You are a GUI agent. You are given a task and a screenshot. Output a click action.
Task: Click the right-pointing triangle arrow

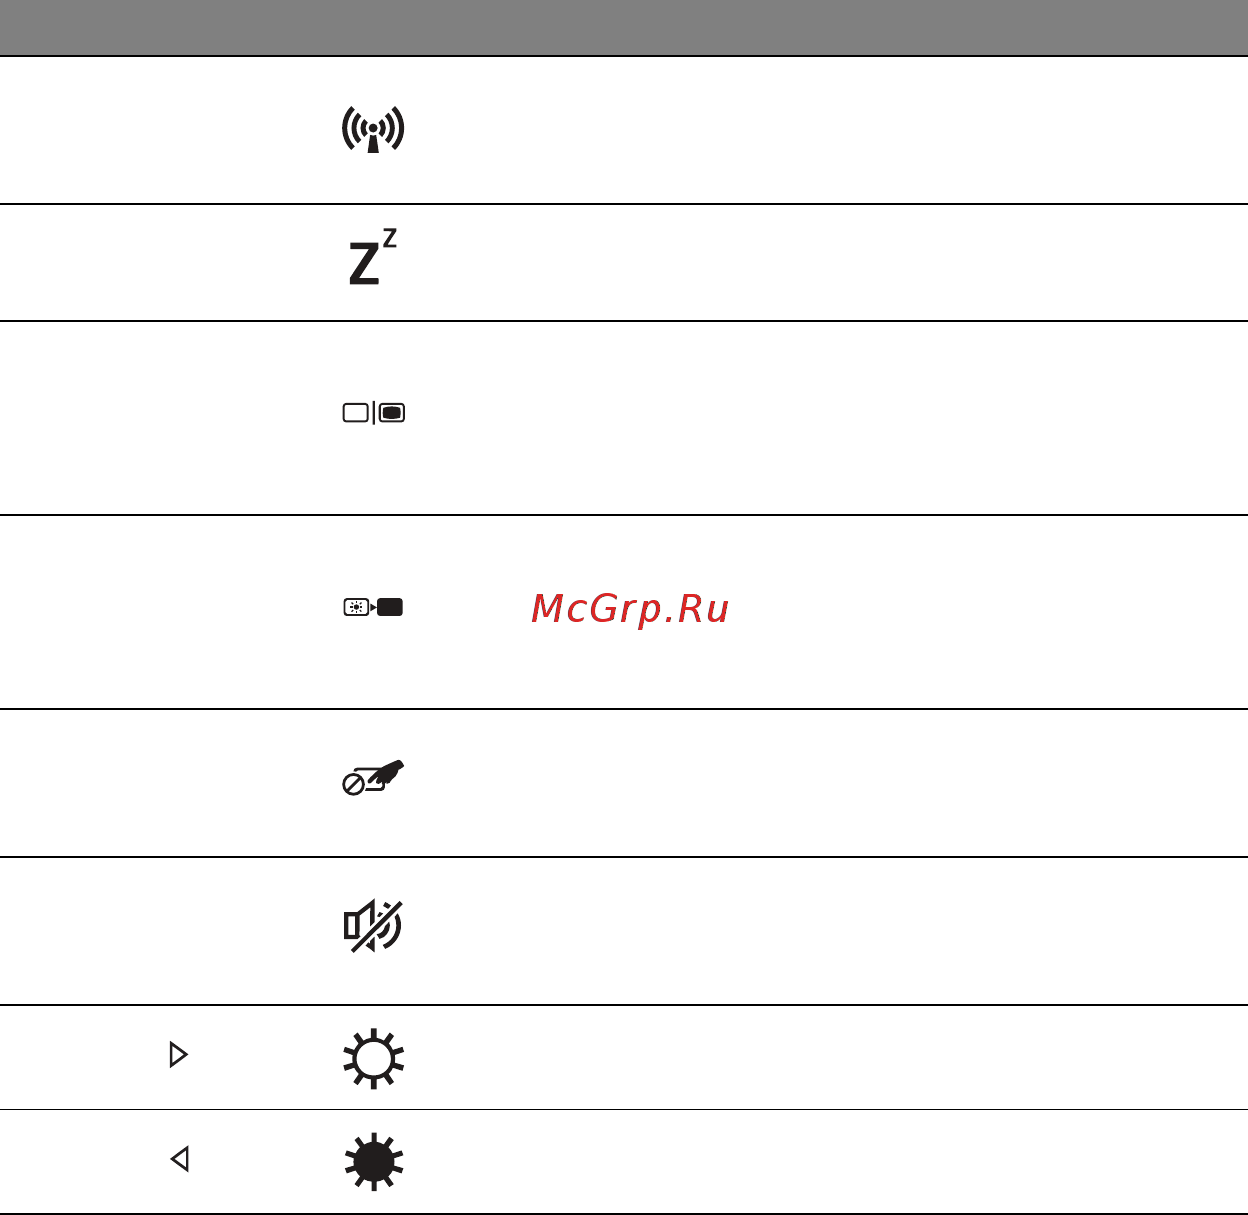[x=179, y=1055]
